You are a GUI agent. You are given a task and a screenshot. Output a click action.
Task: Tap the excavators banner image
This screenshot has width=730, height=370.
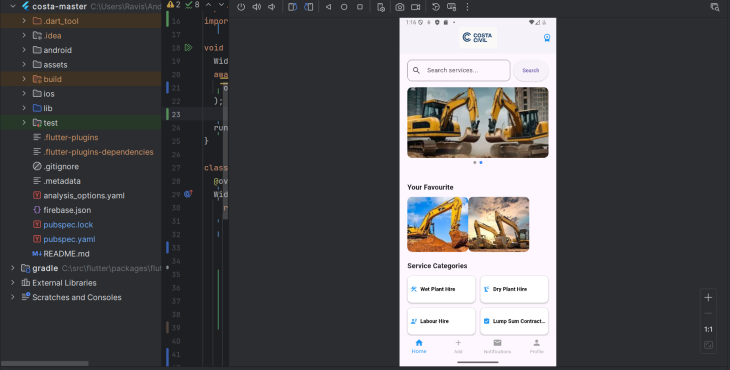[478, 122]
